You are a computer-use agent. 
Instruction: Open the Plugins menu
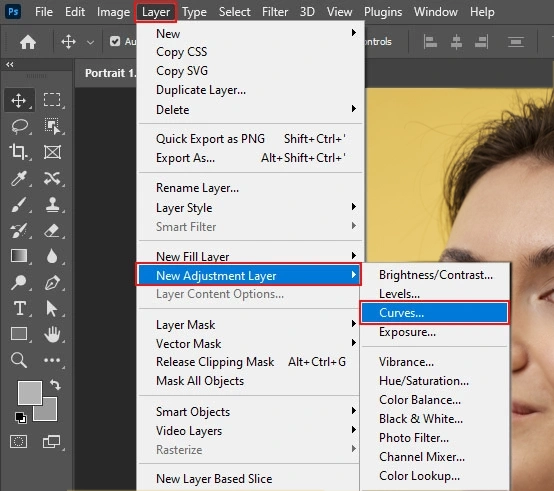tap(383, 12)
